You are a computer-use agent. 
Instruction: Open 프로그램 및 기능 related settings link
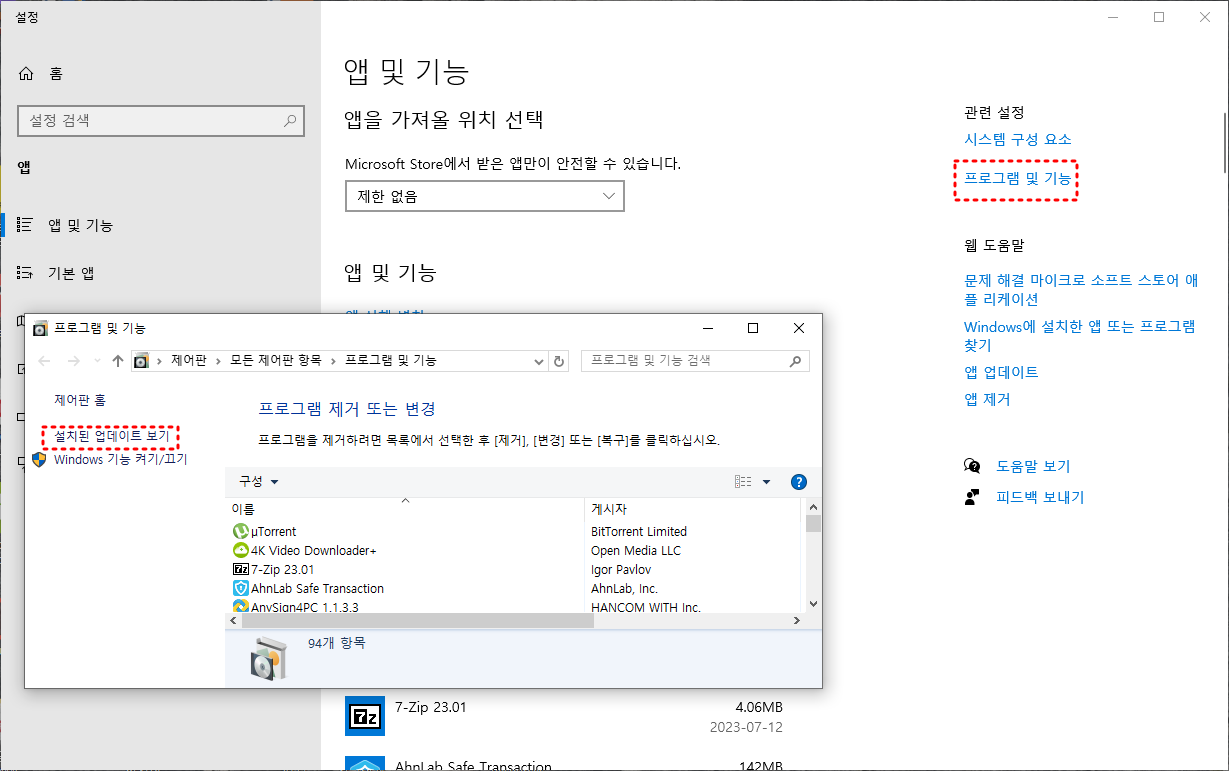(1017, 179)
